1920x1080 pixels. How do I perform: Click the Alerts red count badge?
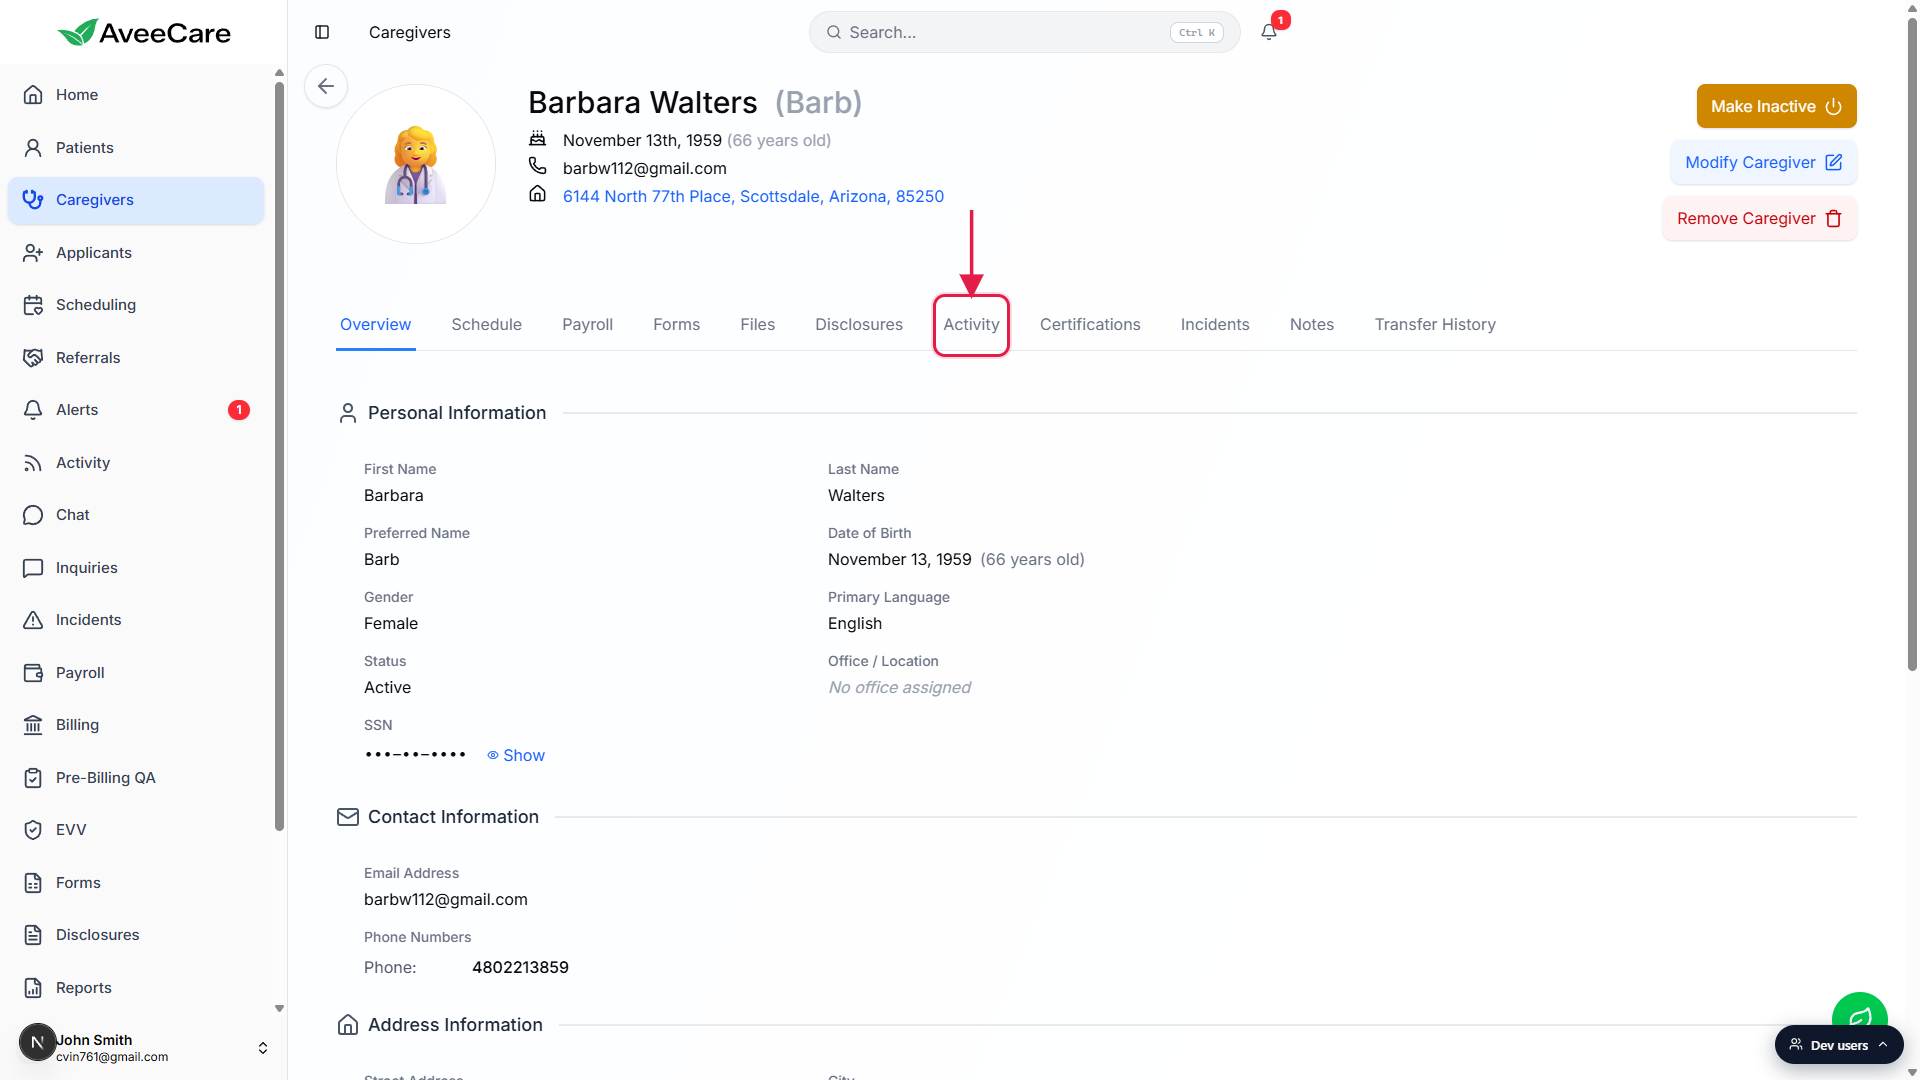239,410
